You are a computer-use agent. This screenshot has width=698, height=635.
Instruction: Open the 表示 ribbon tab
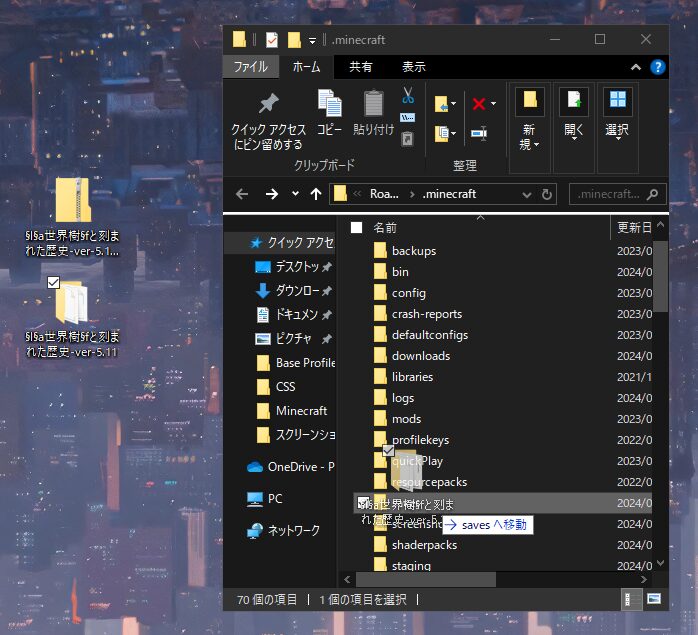tap(414, 67)
